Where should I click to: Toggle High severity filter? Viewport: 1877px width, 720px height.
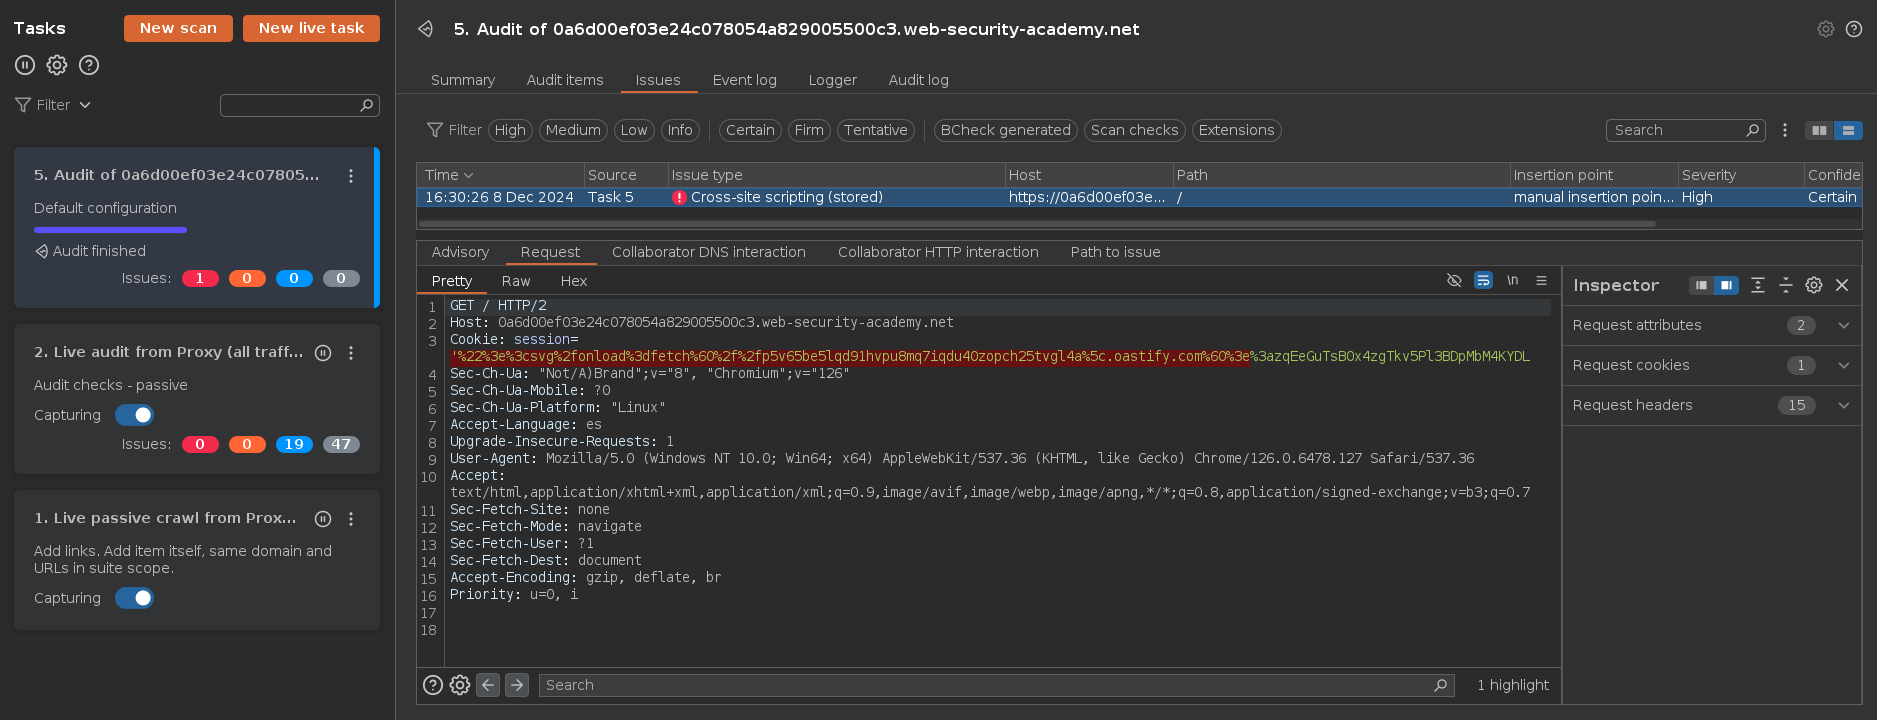[510, 130]
